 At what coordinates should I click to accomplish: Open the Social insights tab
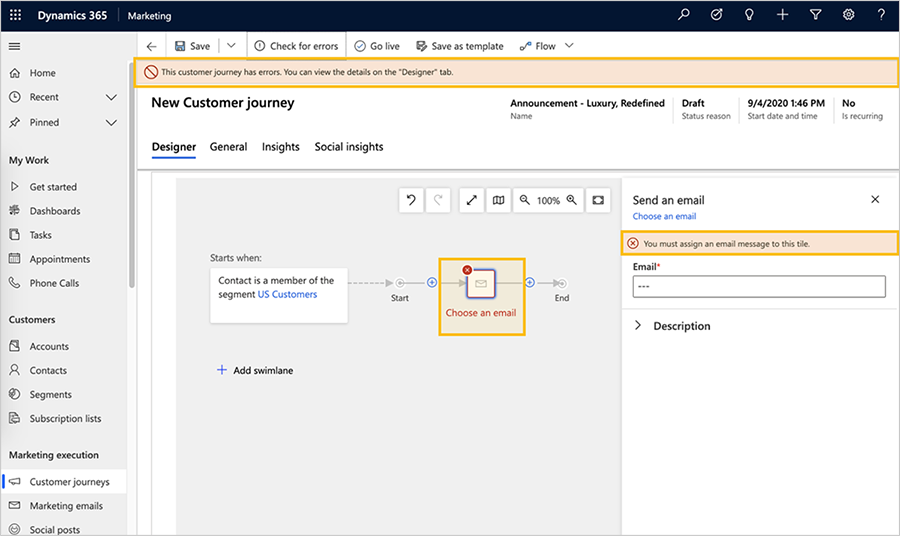349,147
